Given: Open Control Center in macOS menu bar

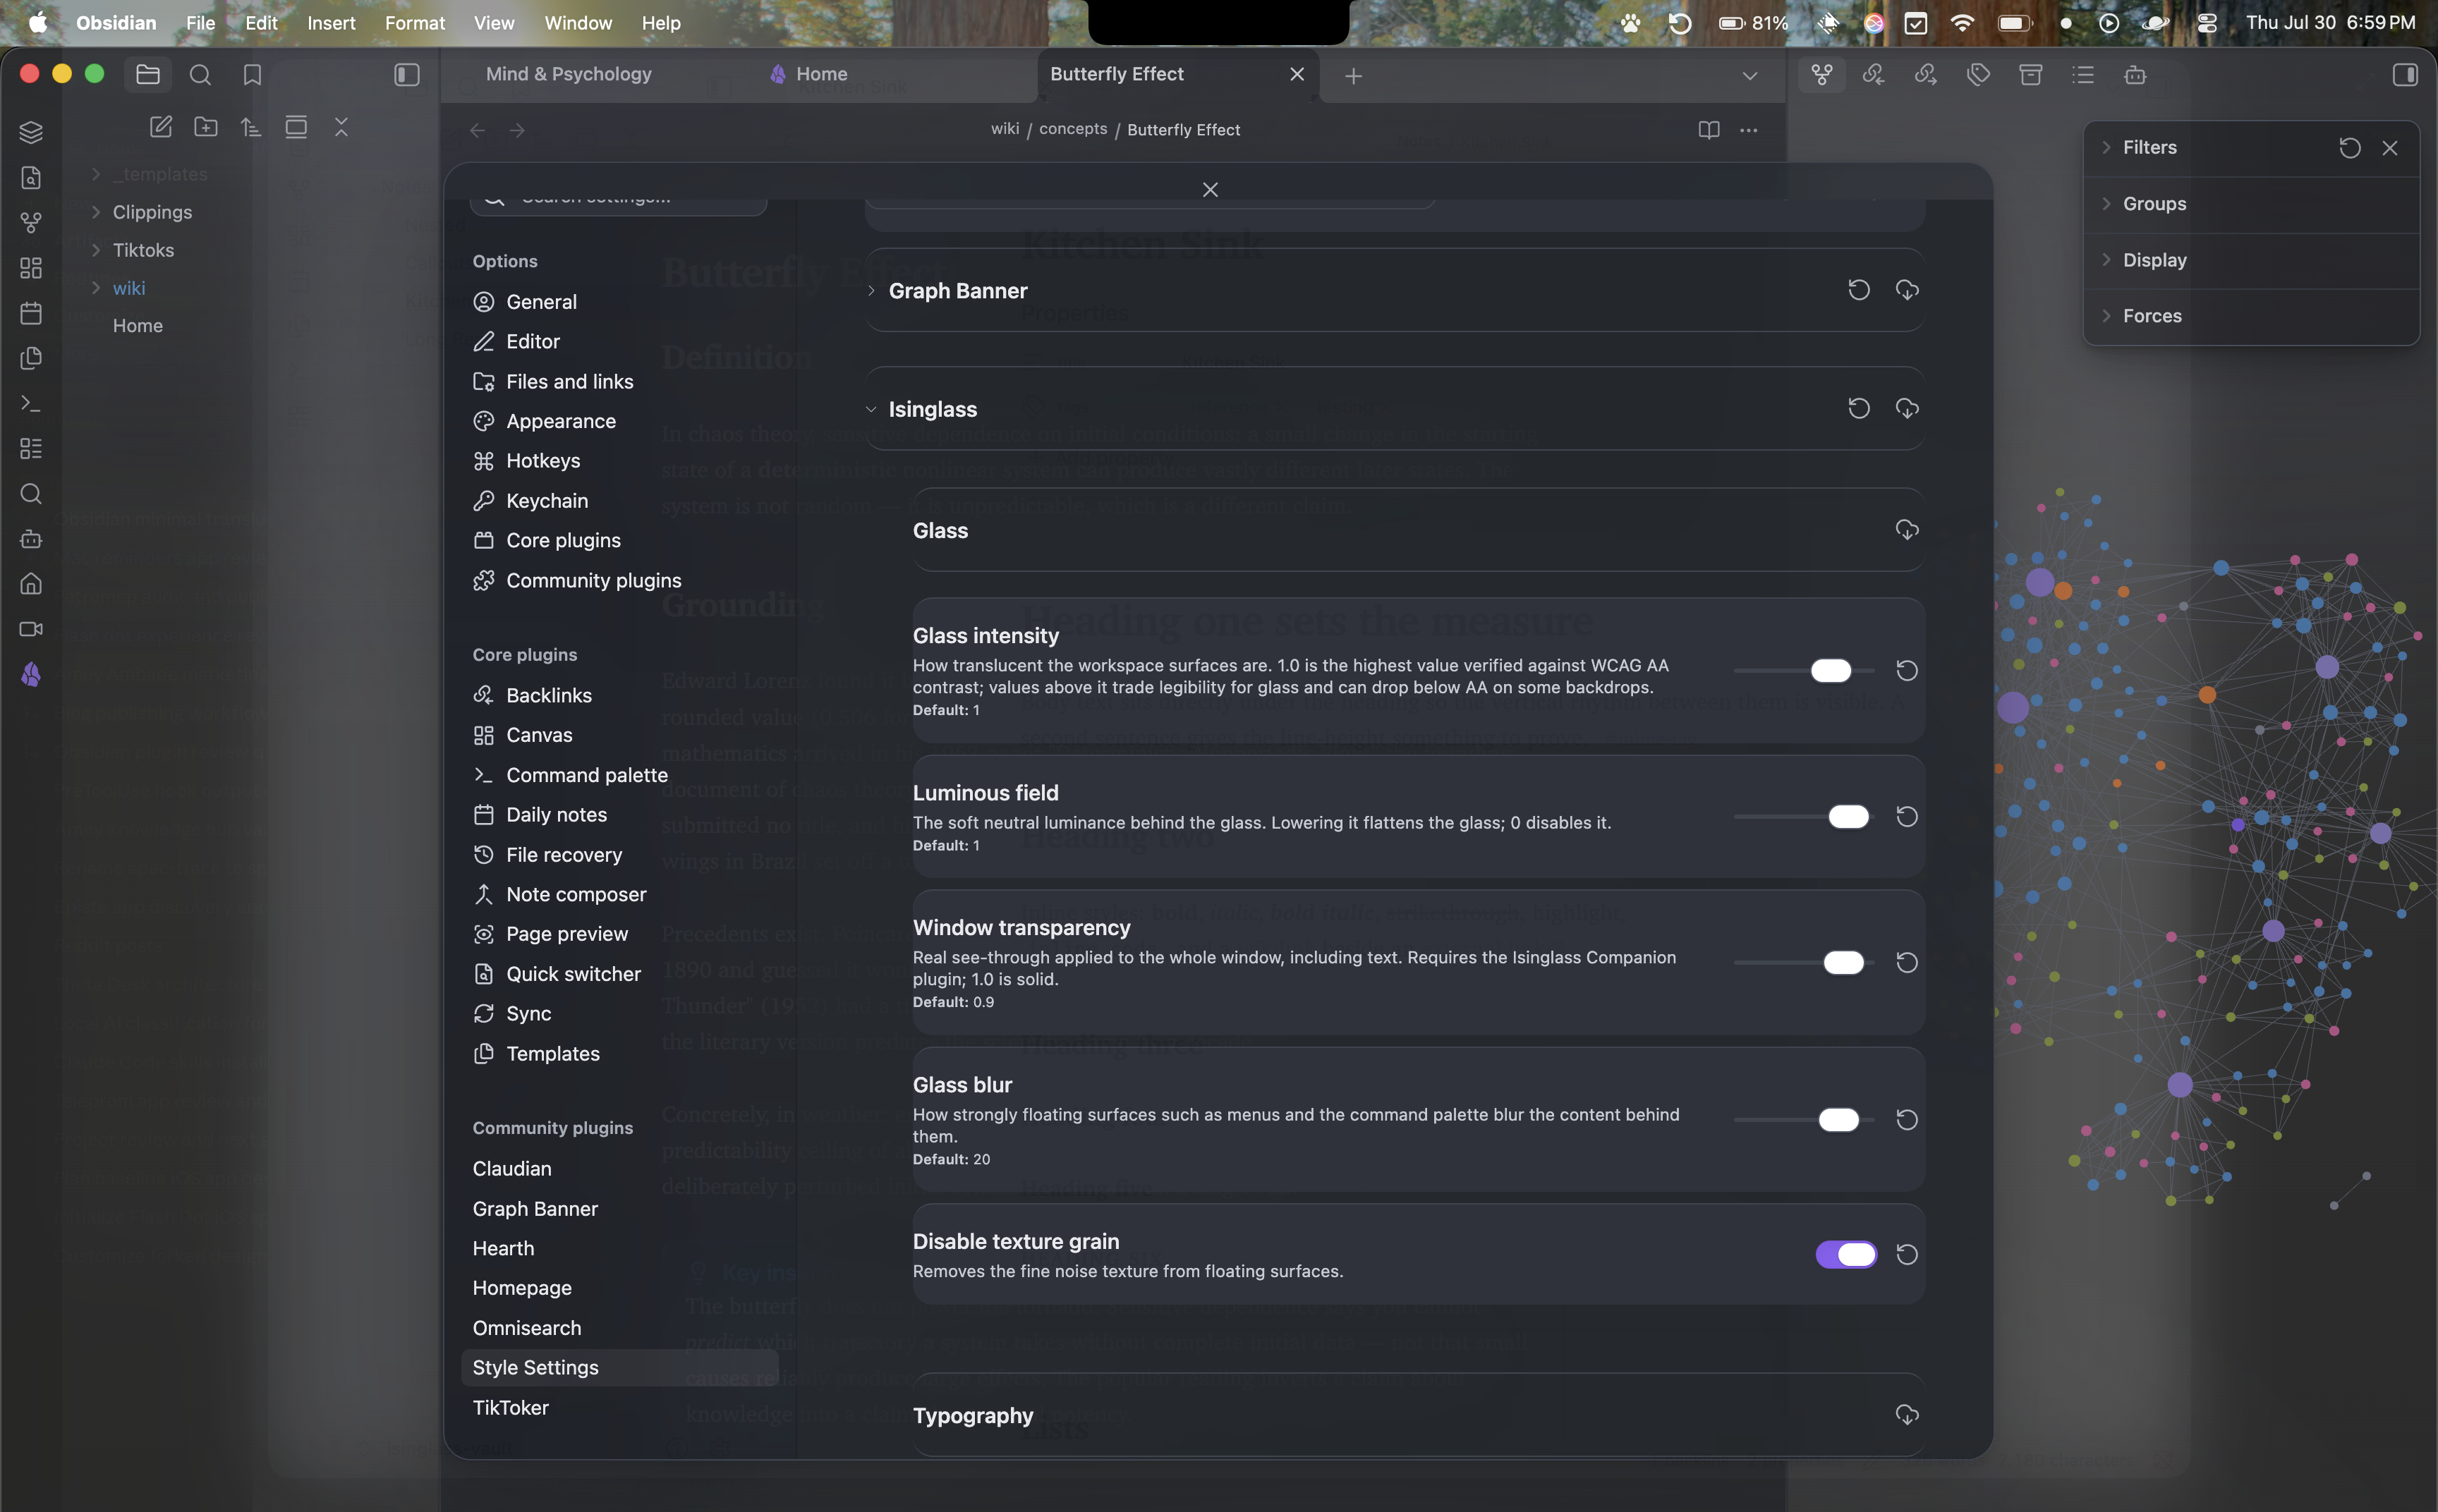Looking at the screenshot, I should point(2207,22).
